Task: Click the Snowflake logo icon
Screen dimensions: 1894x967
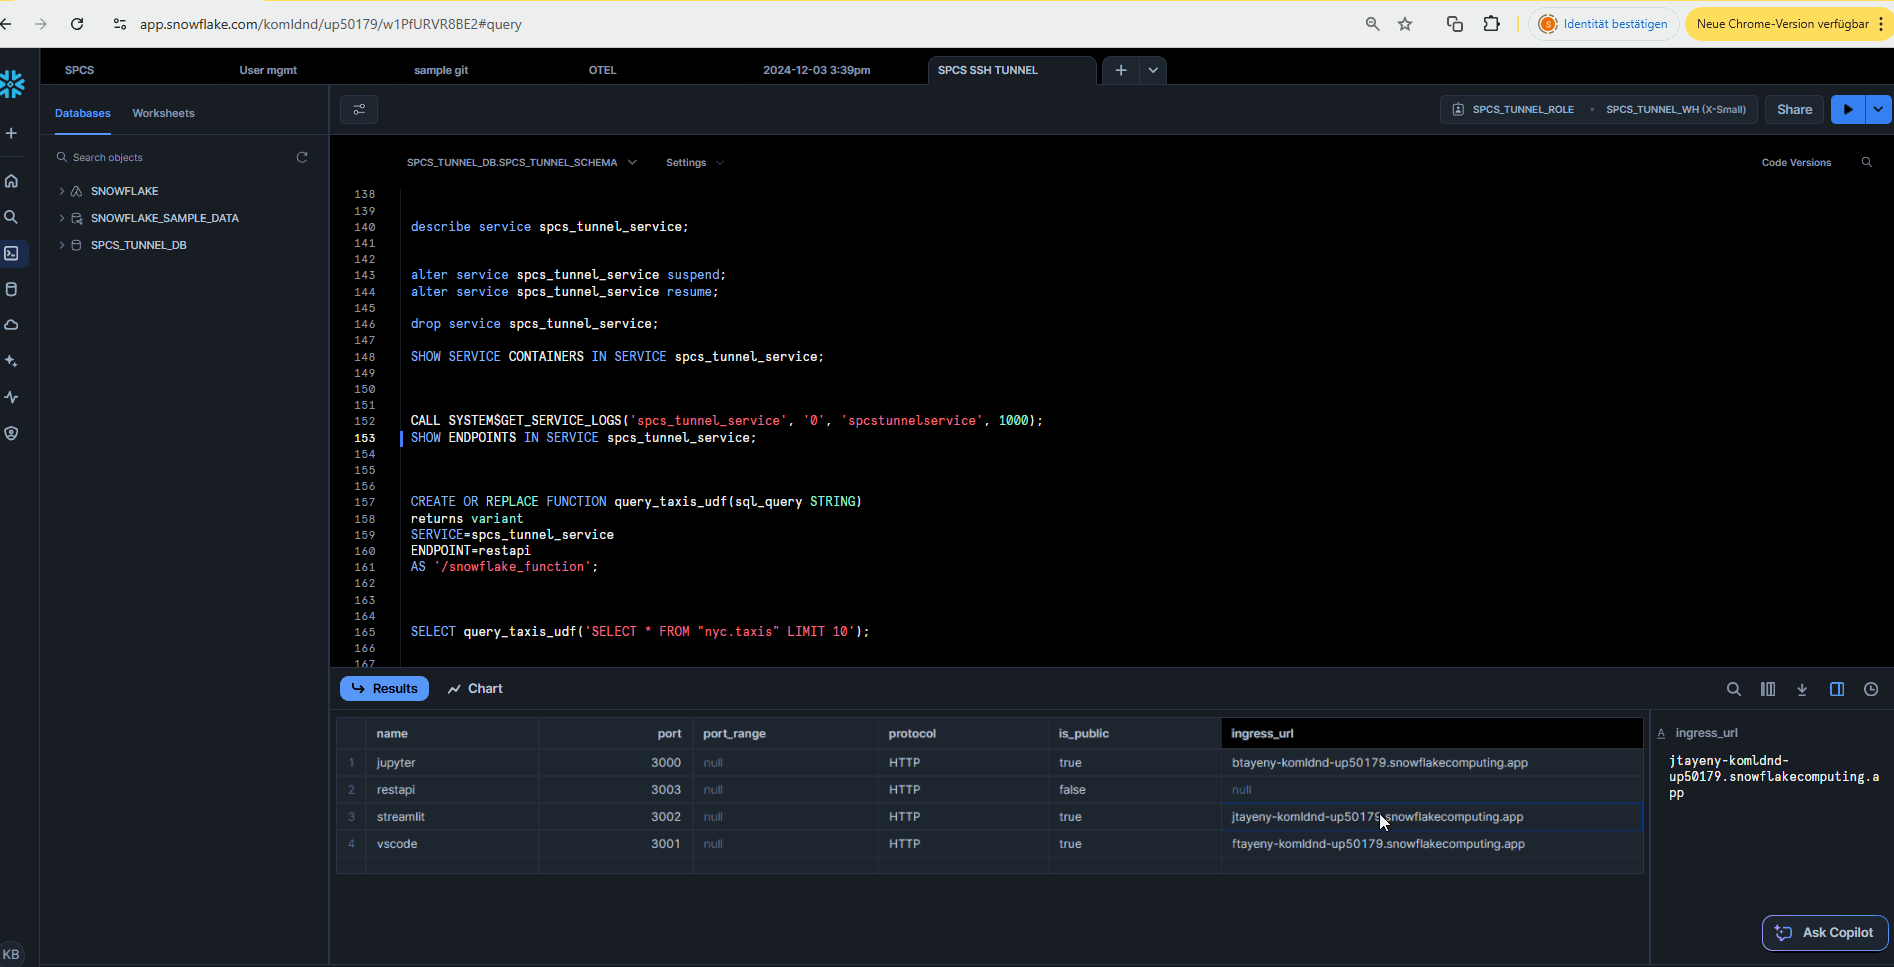Action: [x=13, y=84]
